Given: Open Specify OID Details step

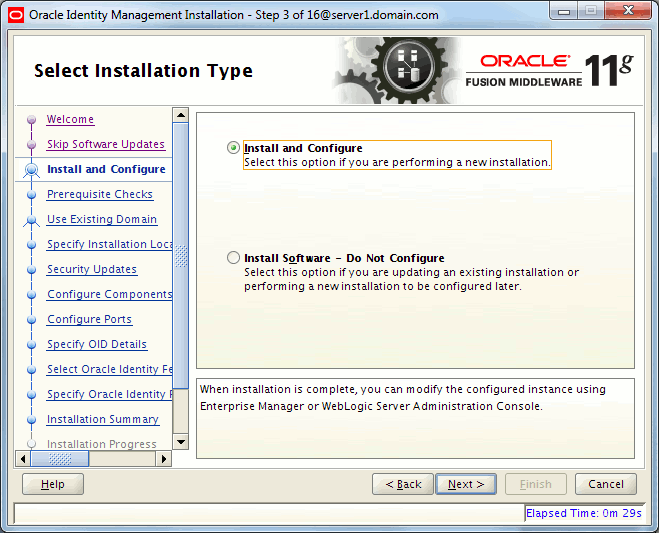Looking at the screenshot, I should pos(97,344).
